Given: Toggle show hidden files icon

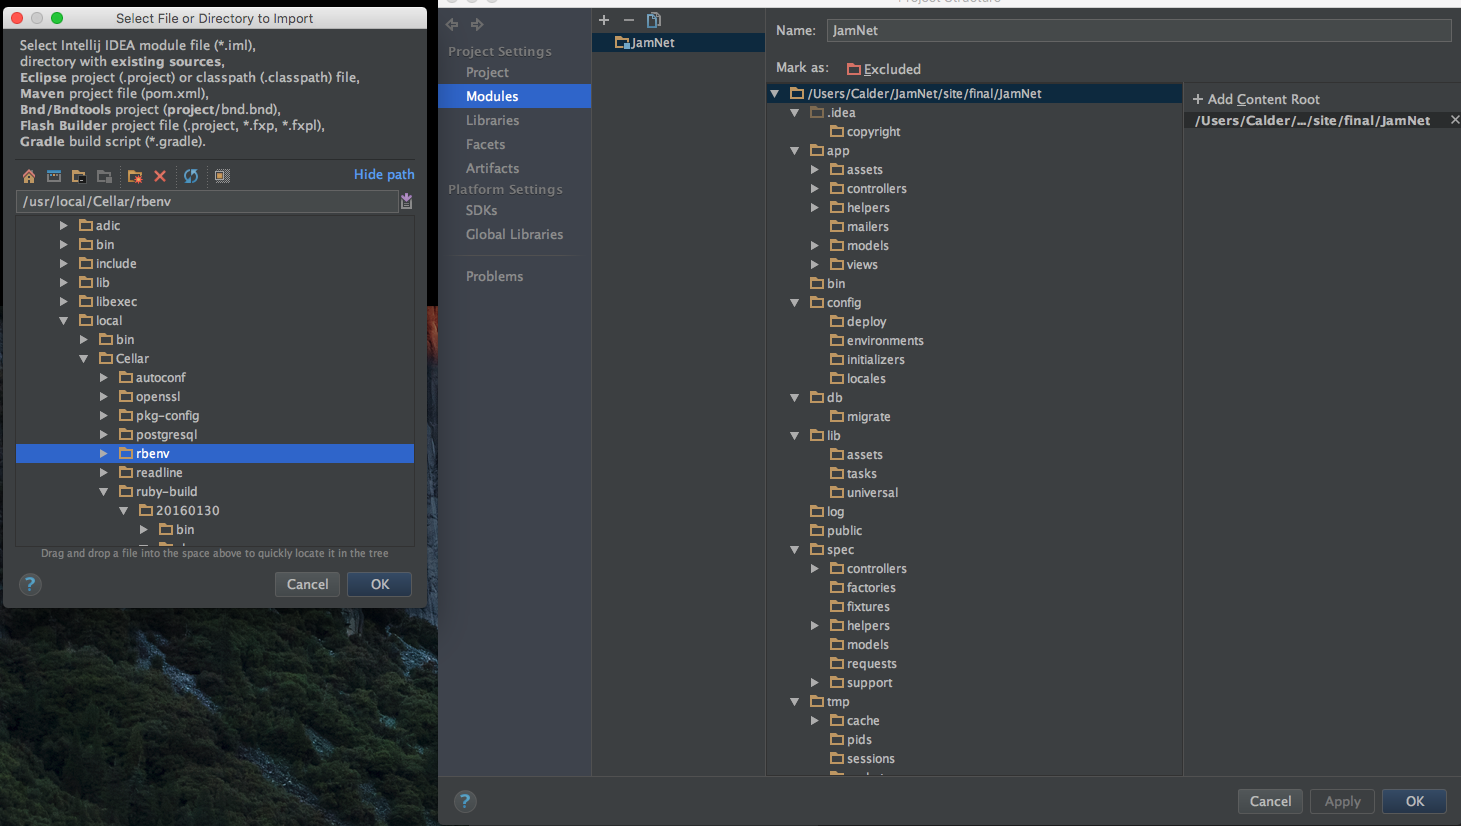Looking at the screenshot, I should pos(222,176).
